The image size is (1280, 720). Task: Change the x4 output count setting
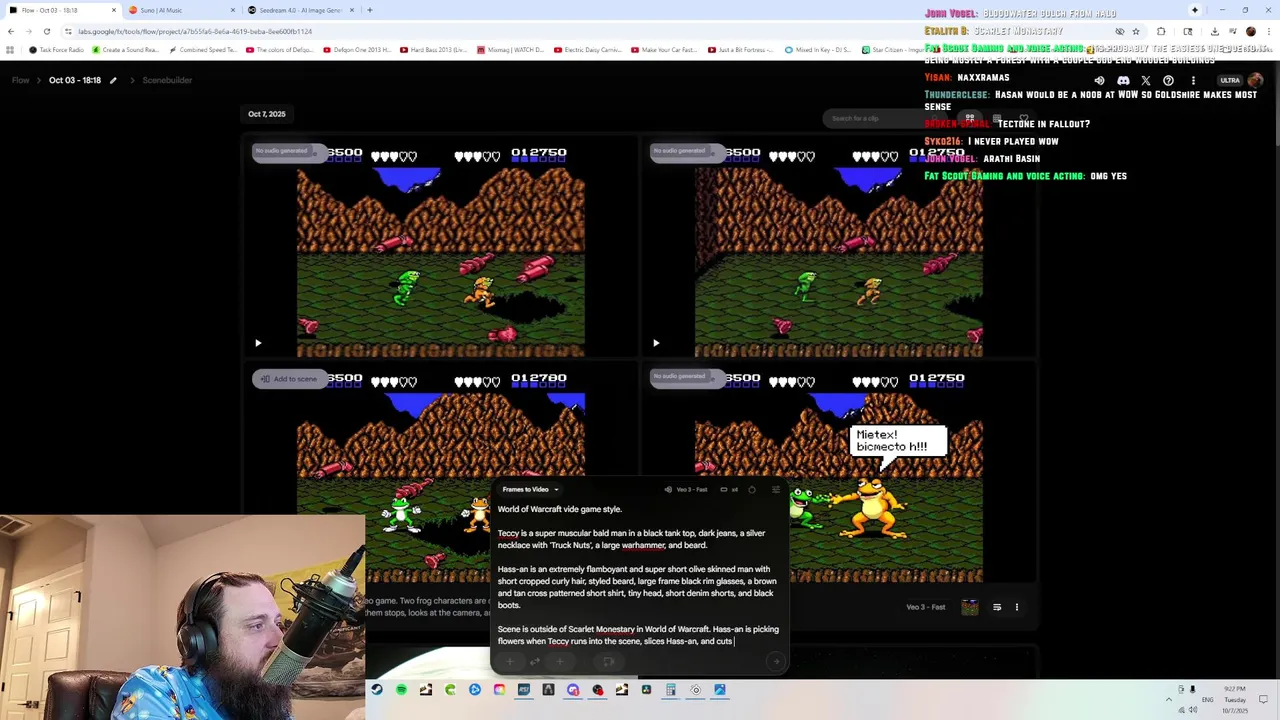click(729, 490)
